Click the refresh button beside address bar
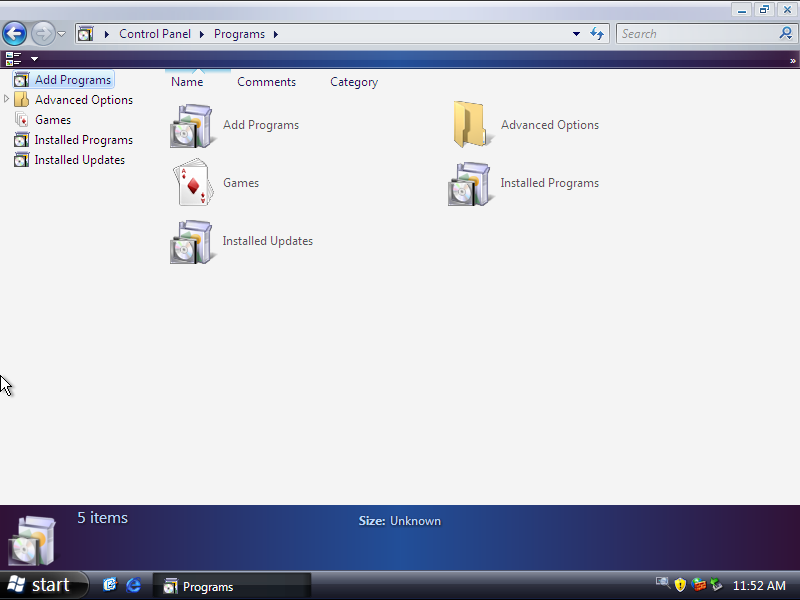This screenshot has height=600, width=800. (x=597, y=34)
